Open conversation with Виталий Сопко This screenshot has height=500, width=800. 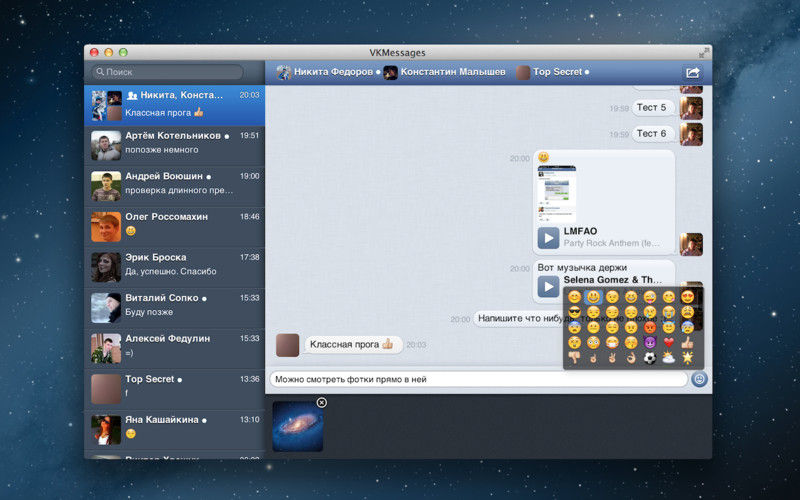coord(174,308)
